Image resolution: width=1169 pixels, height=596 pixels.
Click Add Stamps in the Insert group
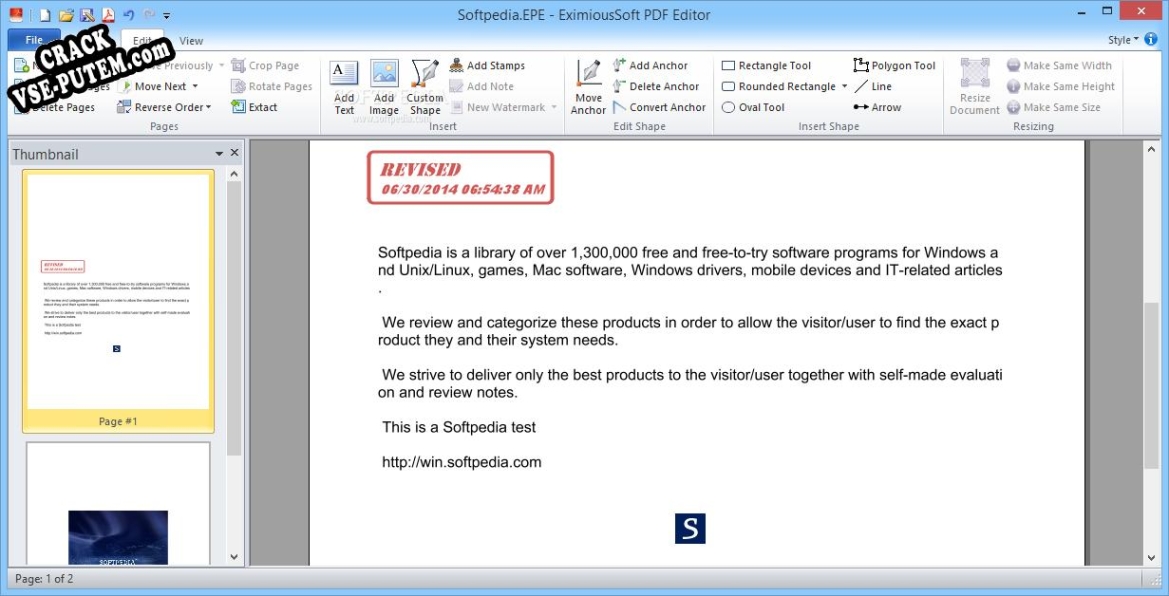click(488, 66)
